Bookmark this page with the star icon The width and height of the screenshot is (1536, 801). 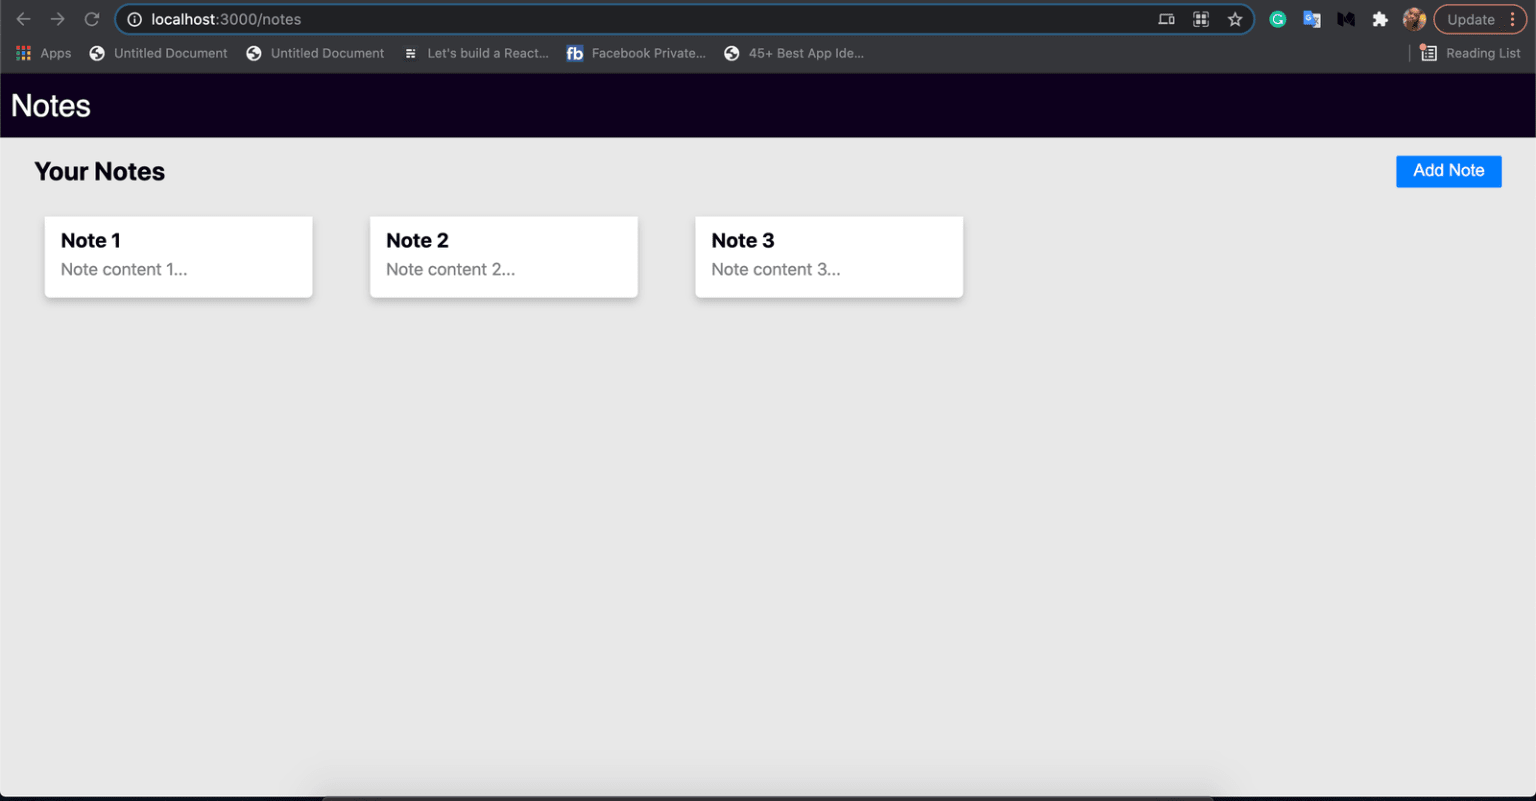pyautogui.click(x=1235, y=19)
